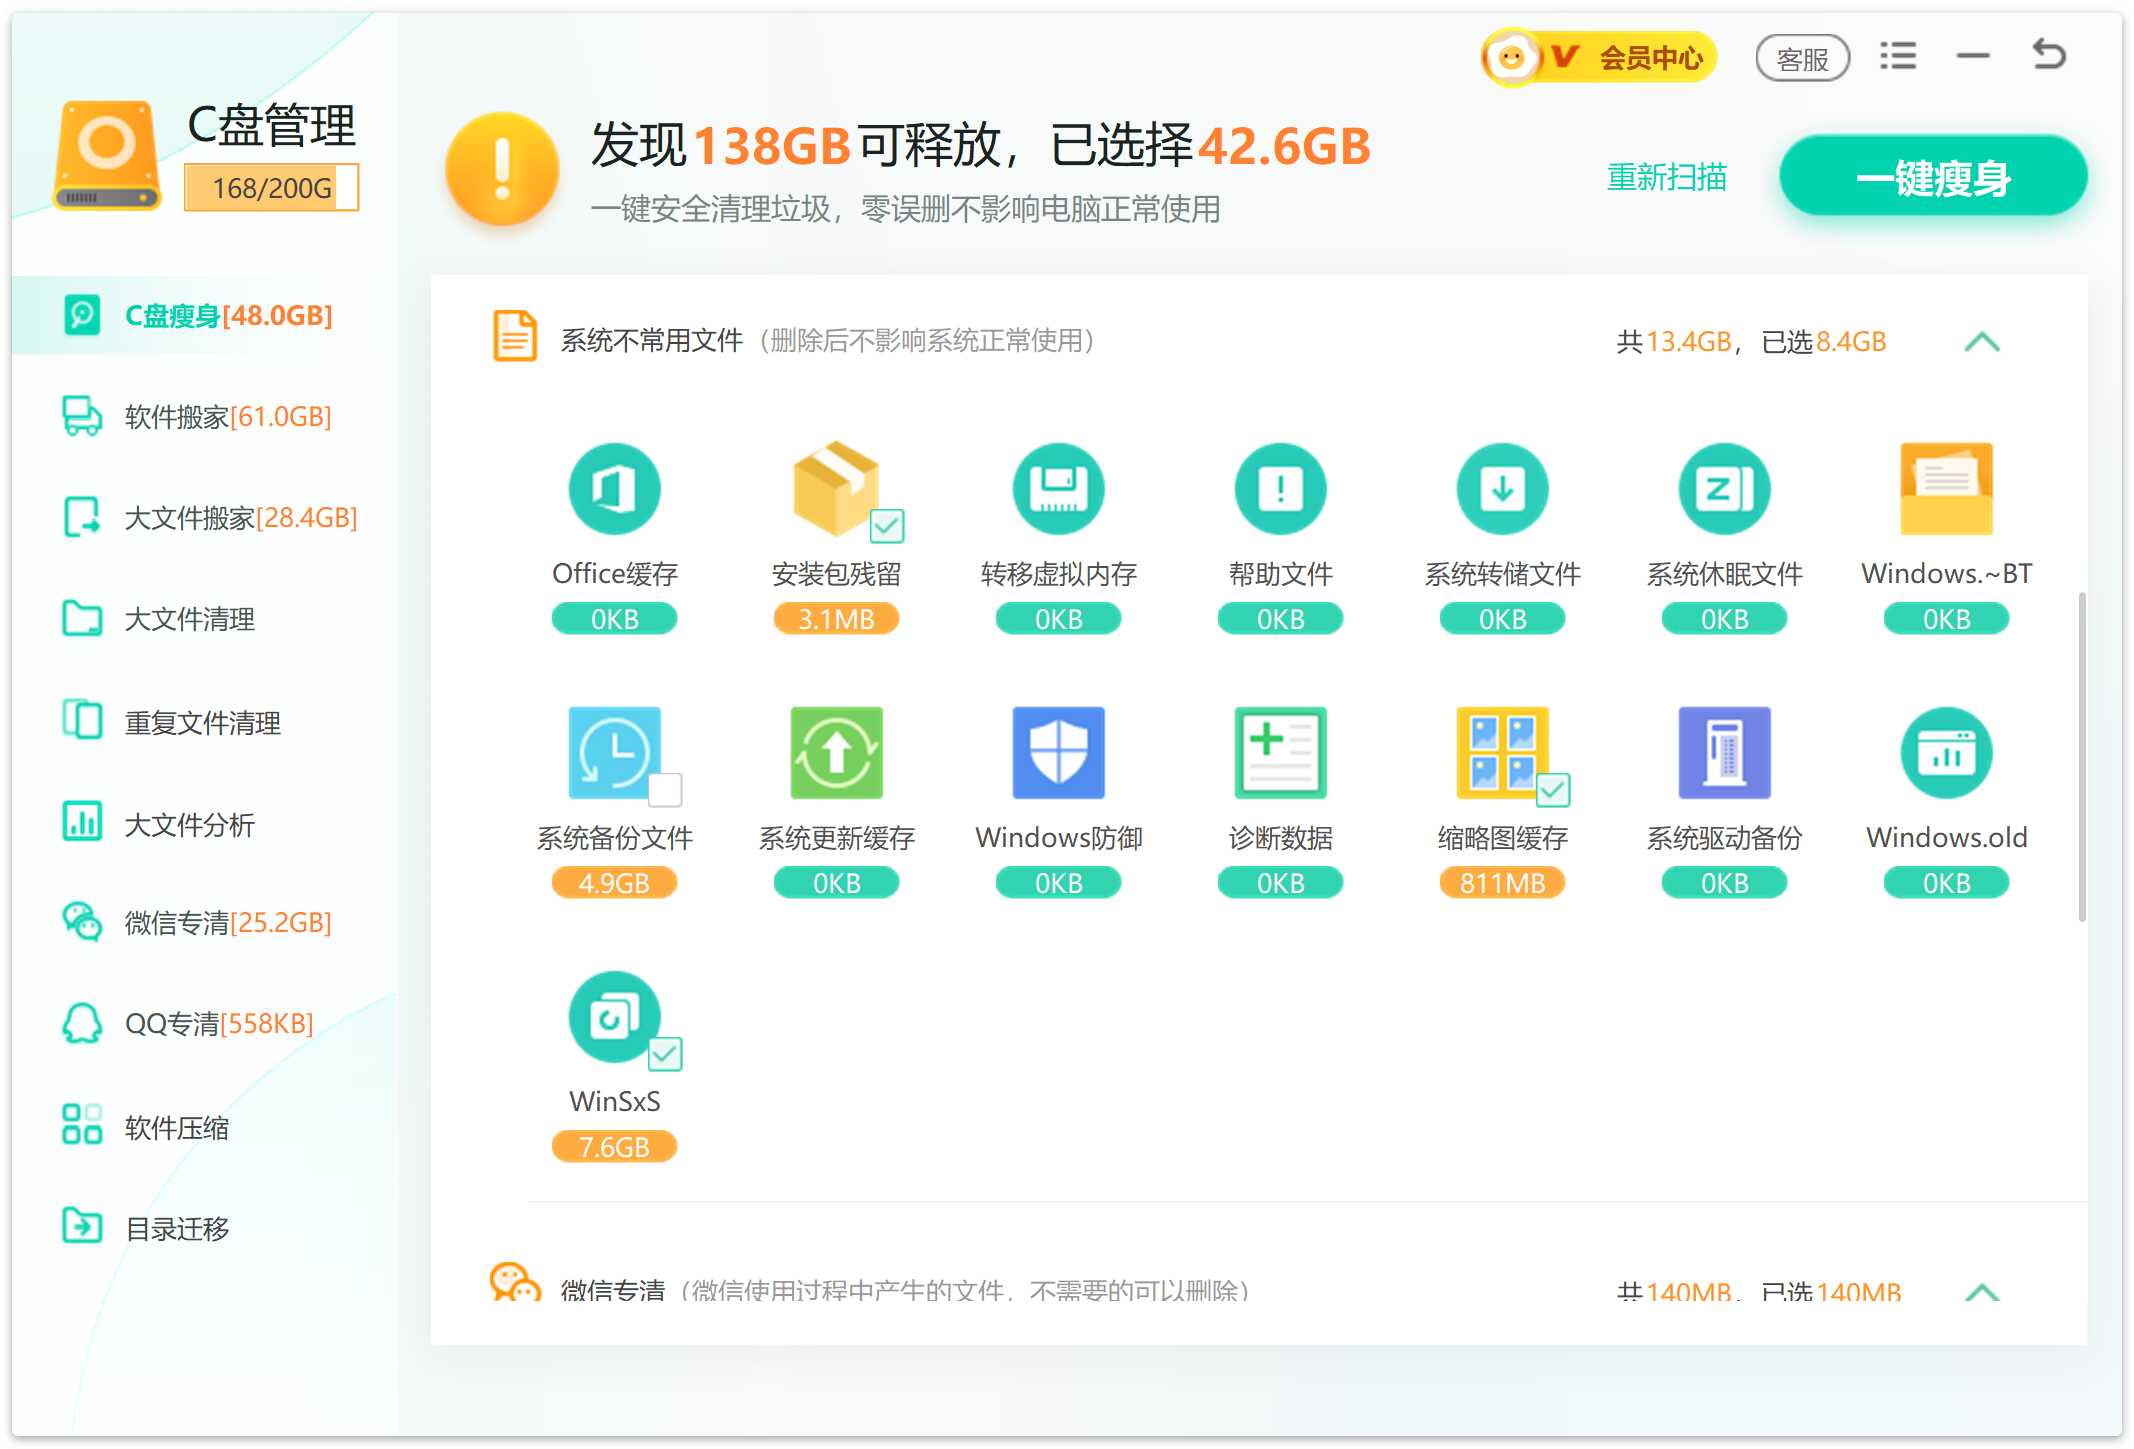Click the 缩略图缓存 icon
Screen dimensions: 2134x1449
[x=1502, y=753]
